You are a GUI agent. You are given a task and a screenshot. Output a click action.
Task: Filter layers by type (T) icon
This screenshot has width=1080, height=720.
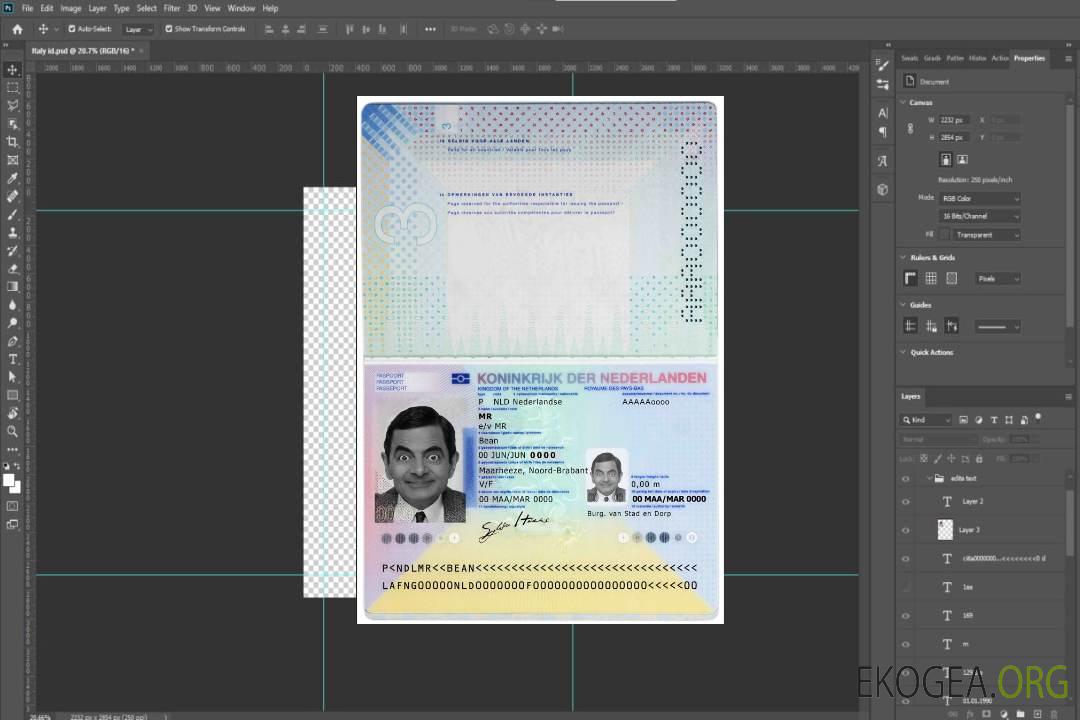click(x=994, y=420)
